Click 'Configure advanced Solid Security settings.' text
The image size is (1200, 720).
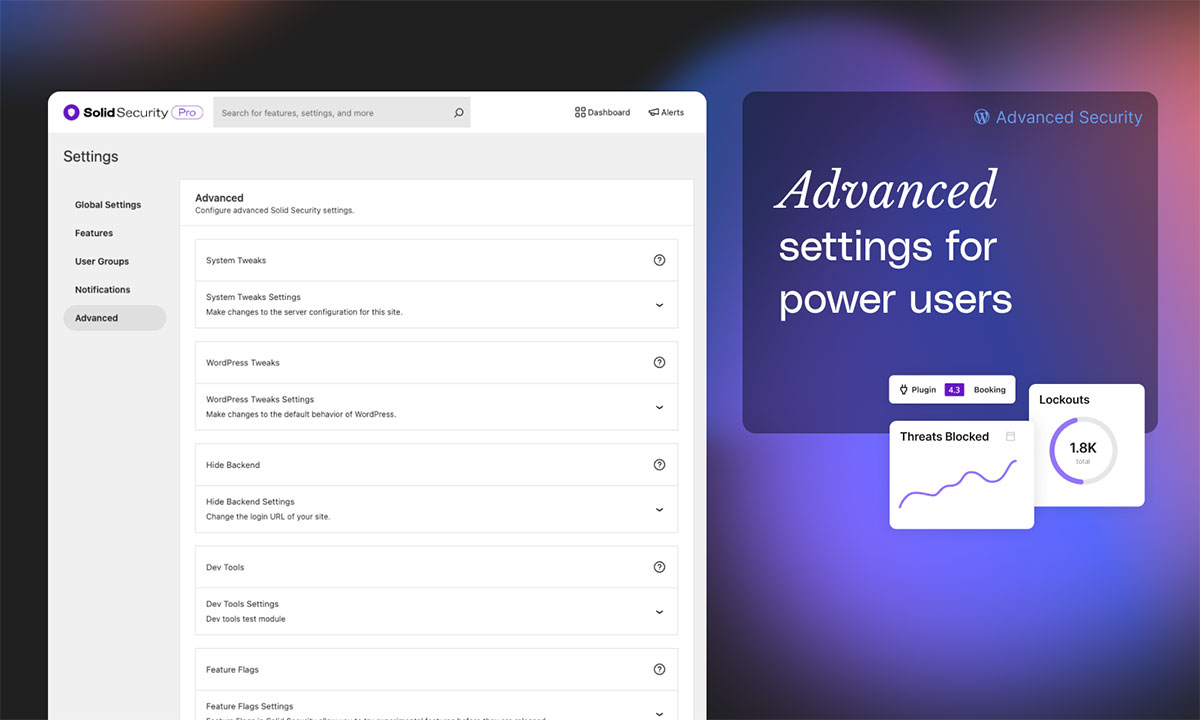pos(275,211)
